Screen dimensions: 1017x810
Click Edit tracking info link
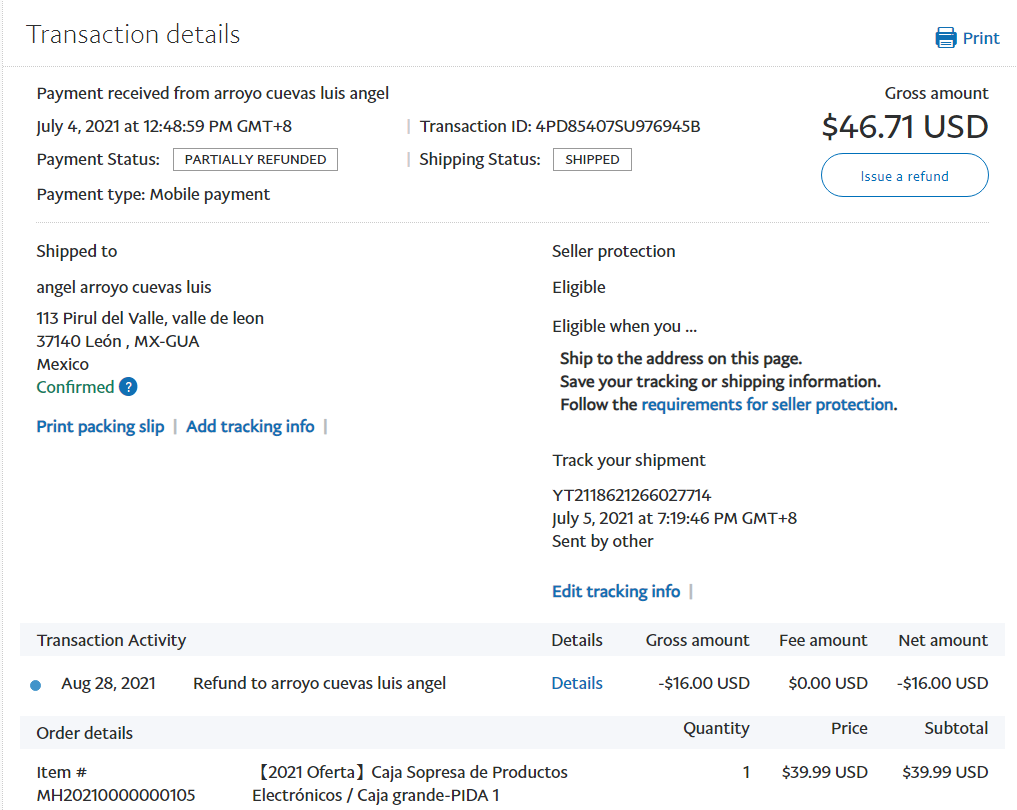[616, 591]
